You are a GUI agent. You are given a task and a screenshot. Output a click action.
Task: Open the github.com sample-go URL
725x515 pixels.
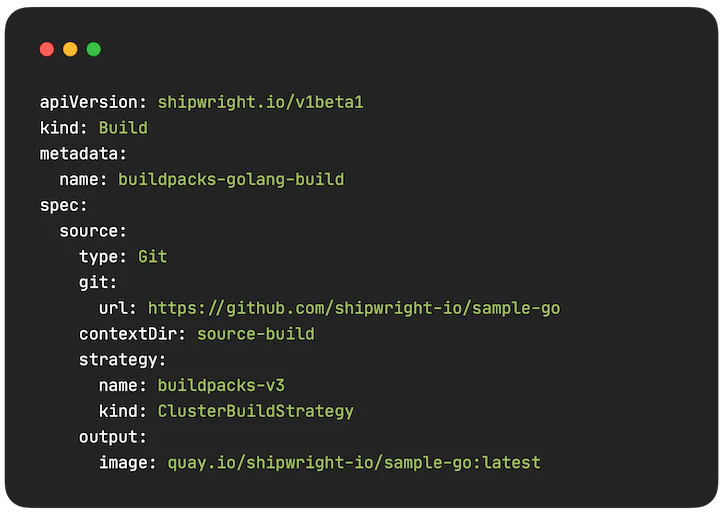coord(354,308)
